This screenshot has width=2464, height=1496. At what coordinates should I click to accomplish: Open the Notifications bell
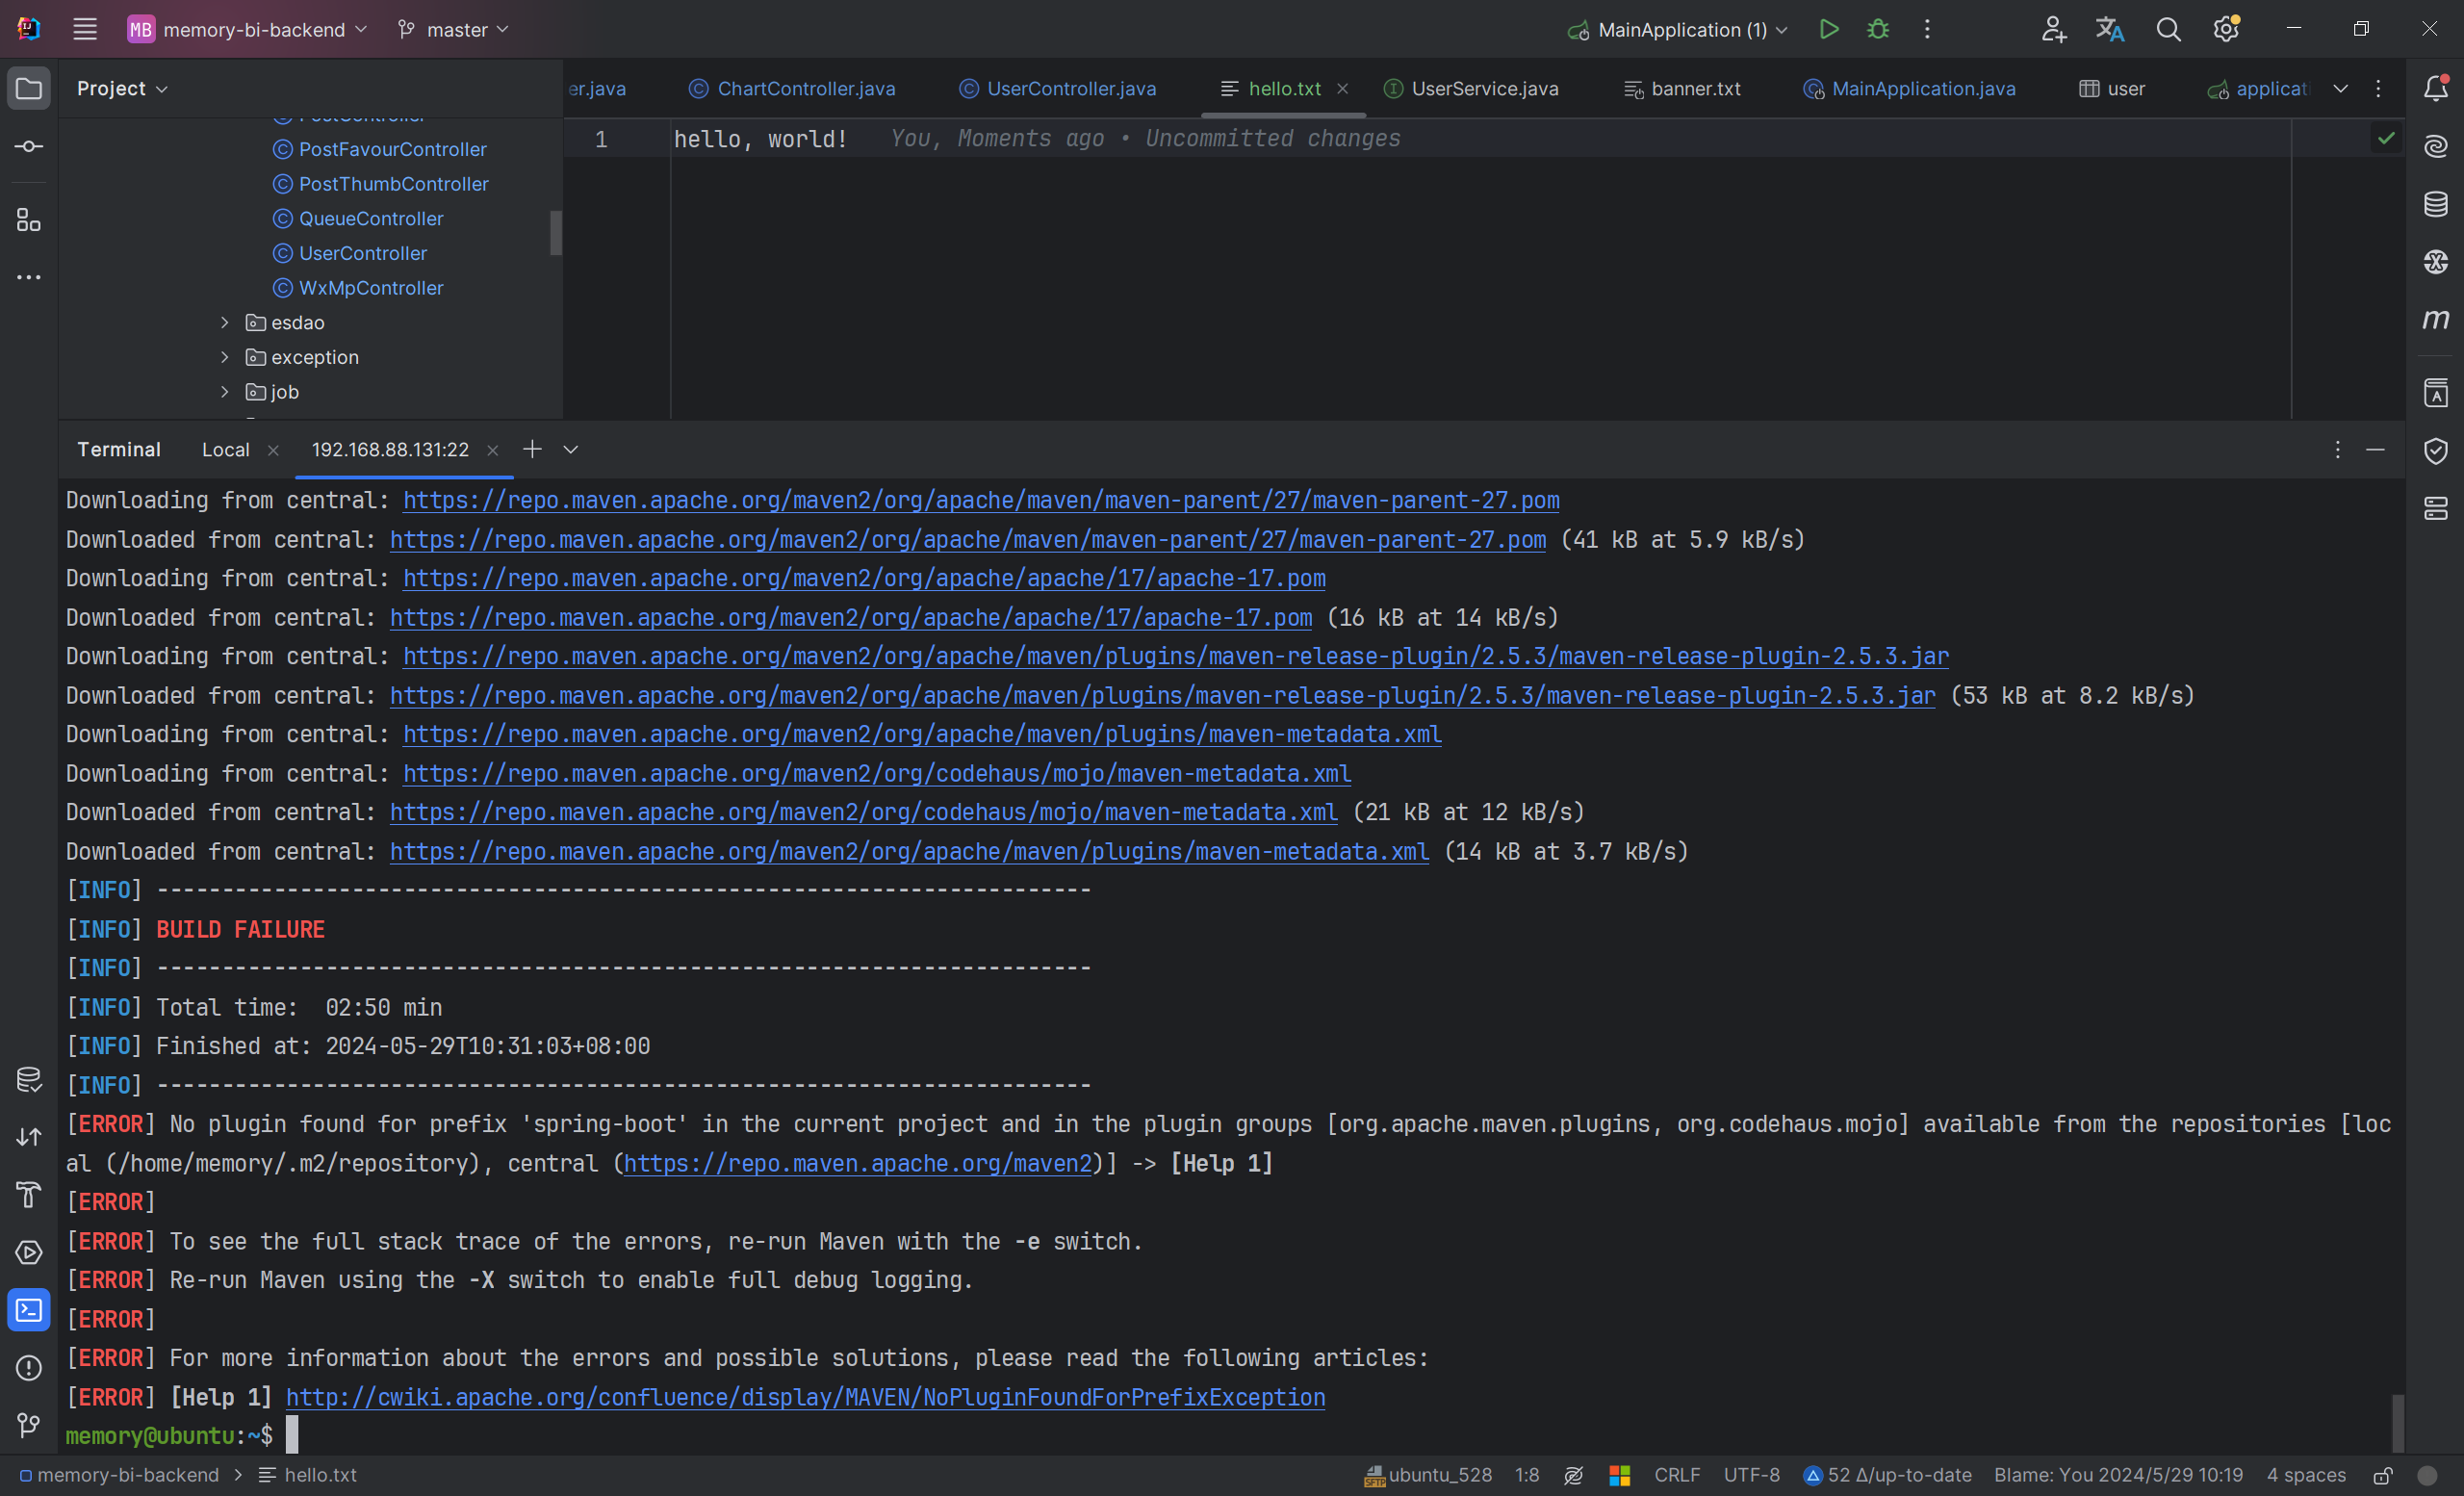coord(2435,88)
